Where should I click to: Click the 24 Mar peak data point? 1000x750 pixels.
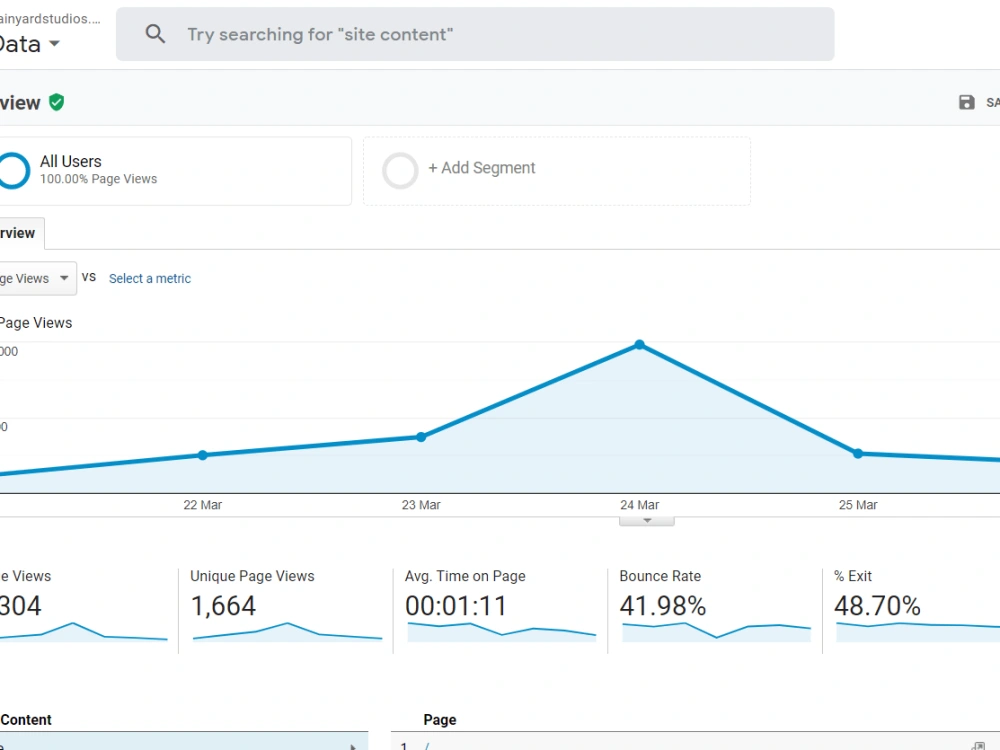coord(640,345)
